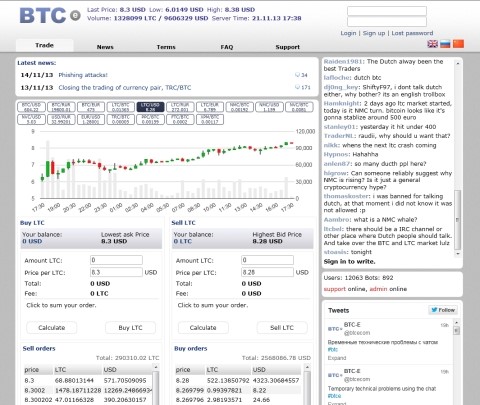Select the PPC/BTC currency pair

pyautogui.click(x=150, y=119)
